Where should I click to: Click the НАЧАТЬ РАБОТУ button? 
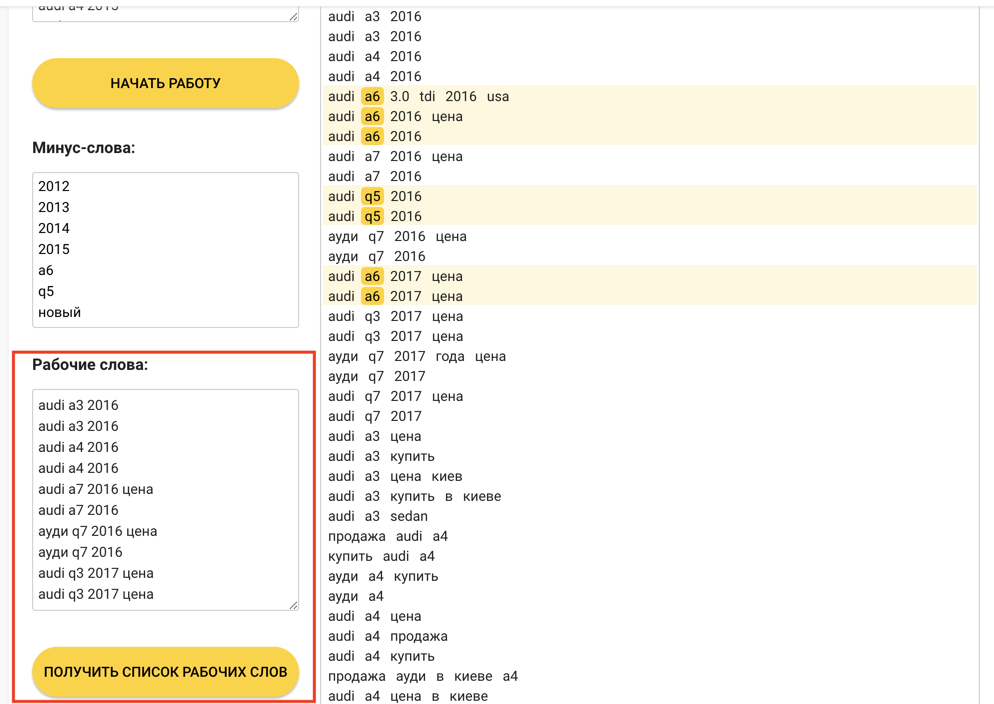click(x=165, y=83)
